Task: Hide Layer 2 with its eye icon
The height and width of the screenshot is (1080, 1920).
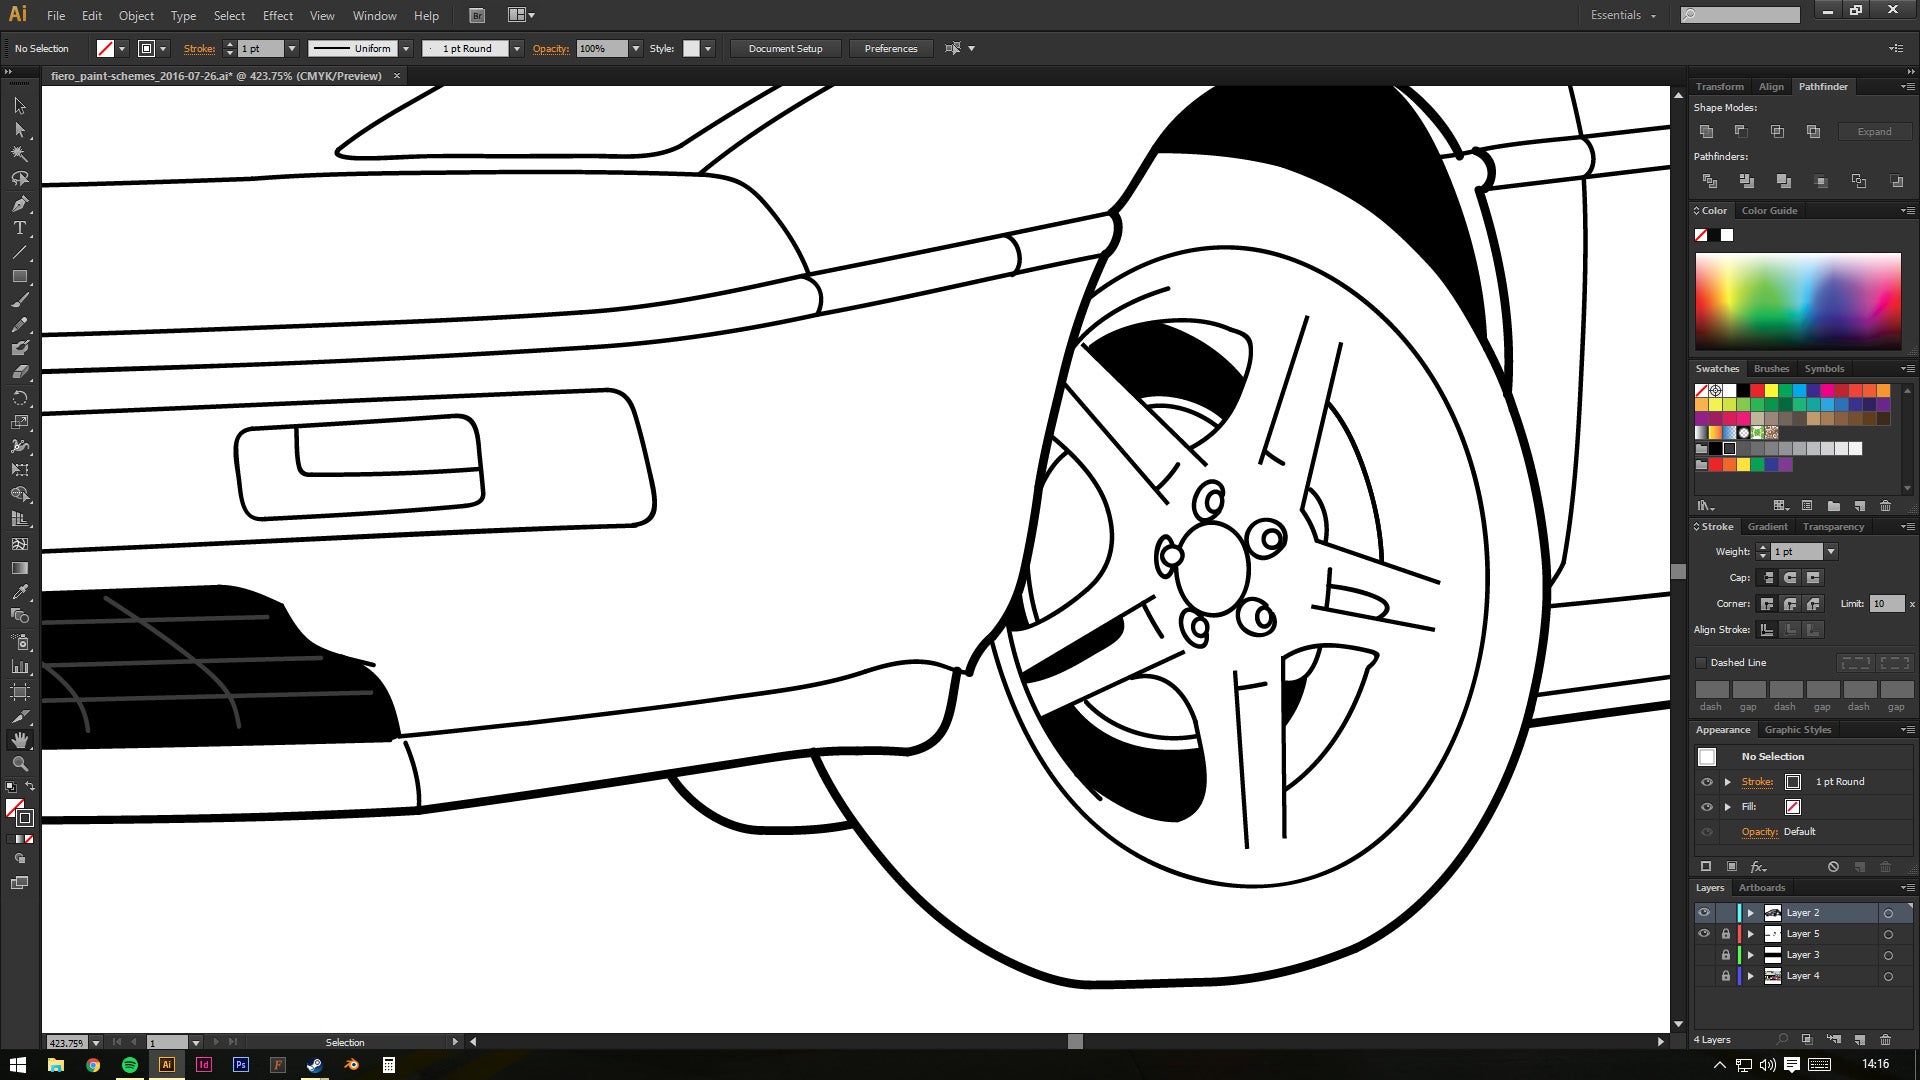Action: click(1704, 912)
